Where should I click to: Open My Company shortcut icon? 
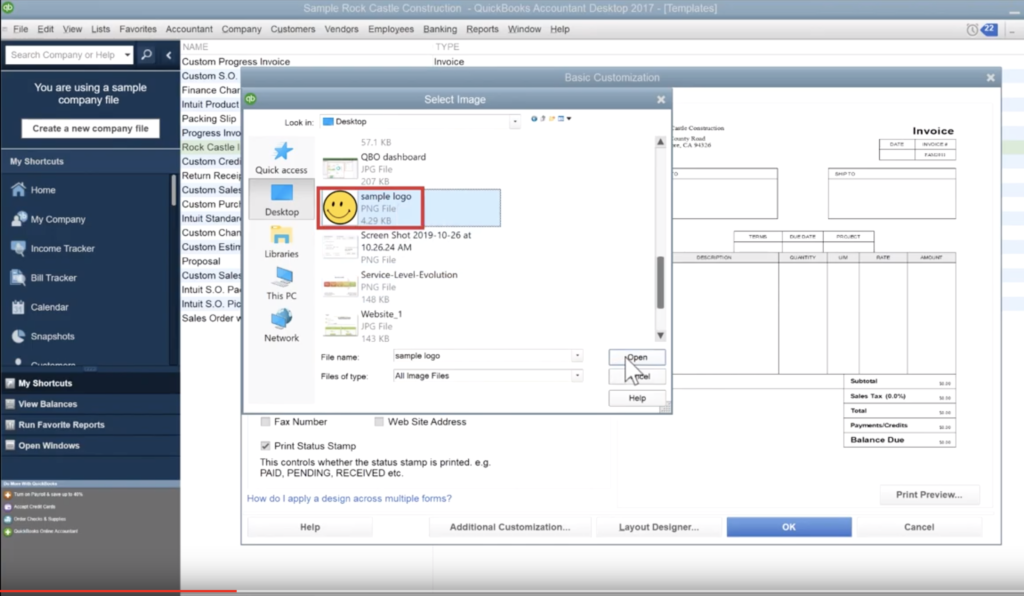click(18, 219)
